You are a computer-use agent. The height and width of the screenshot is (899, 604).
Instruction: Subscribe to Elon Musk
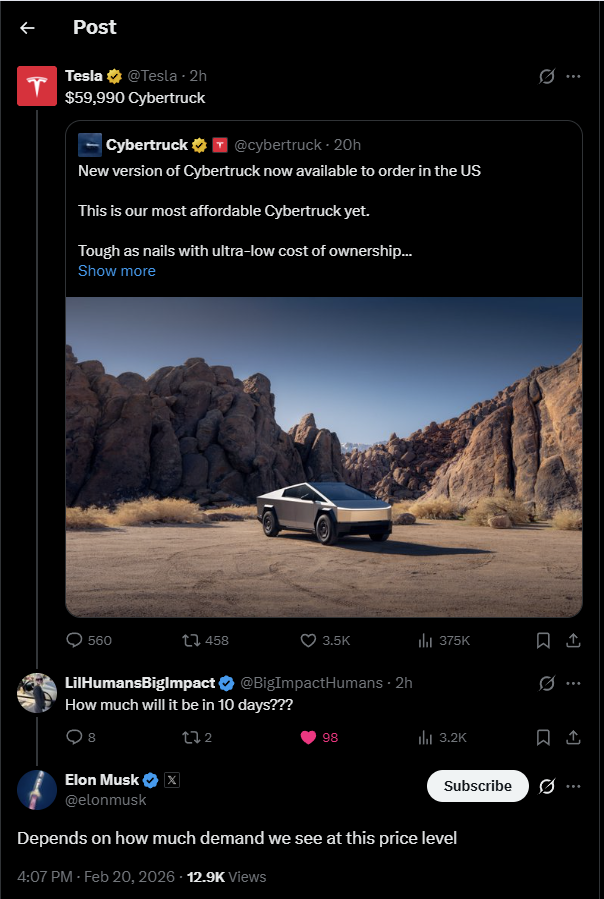(477, 786)
